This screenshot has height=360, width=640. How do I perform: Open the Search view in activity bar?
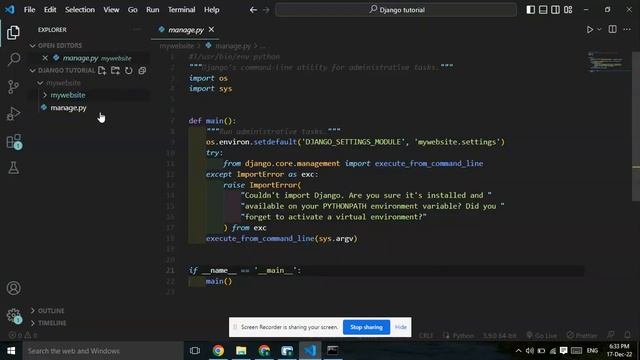[13, 60]
